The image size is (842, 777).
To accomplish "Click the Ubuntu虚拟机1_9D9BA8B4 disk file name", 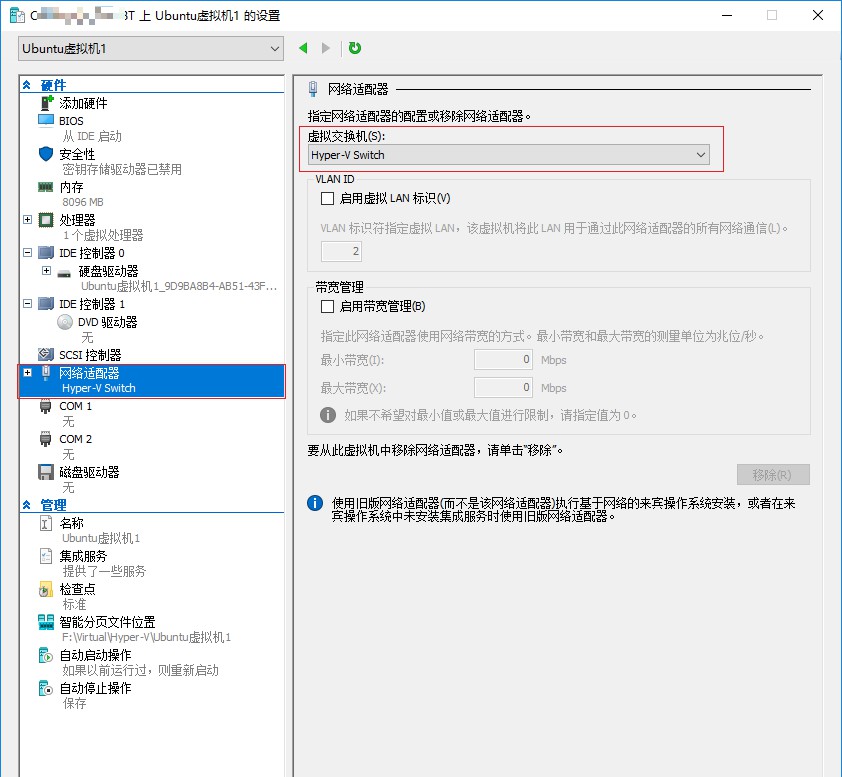I will point(179,286).
